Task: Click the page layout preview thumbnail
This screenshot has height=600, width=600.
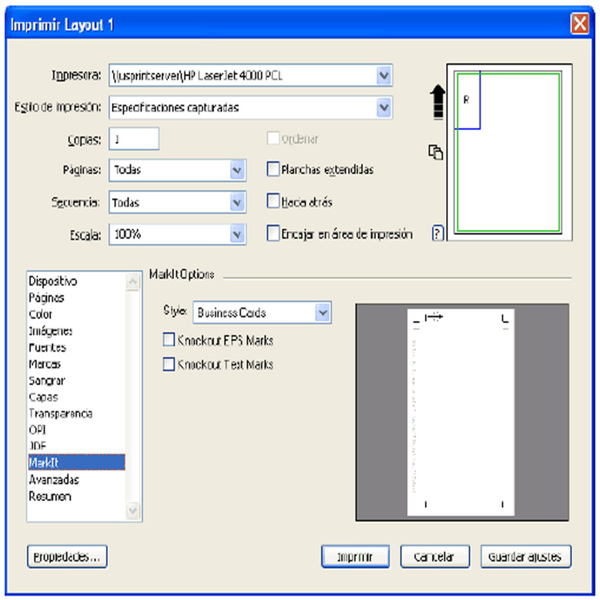Action: click(x=509, y=152)
